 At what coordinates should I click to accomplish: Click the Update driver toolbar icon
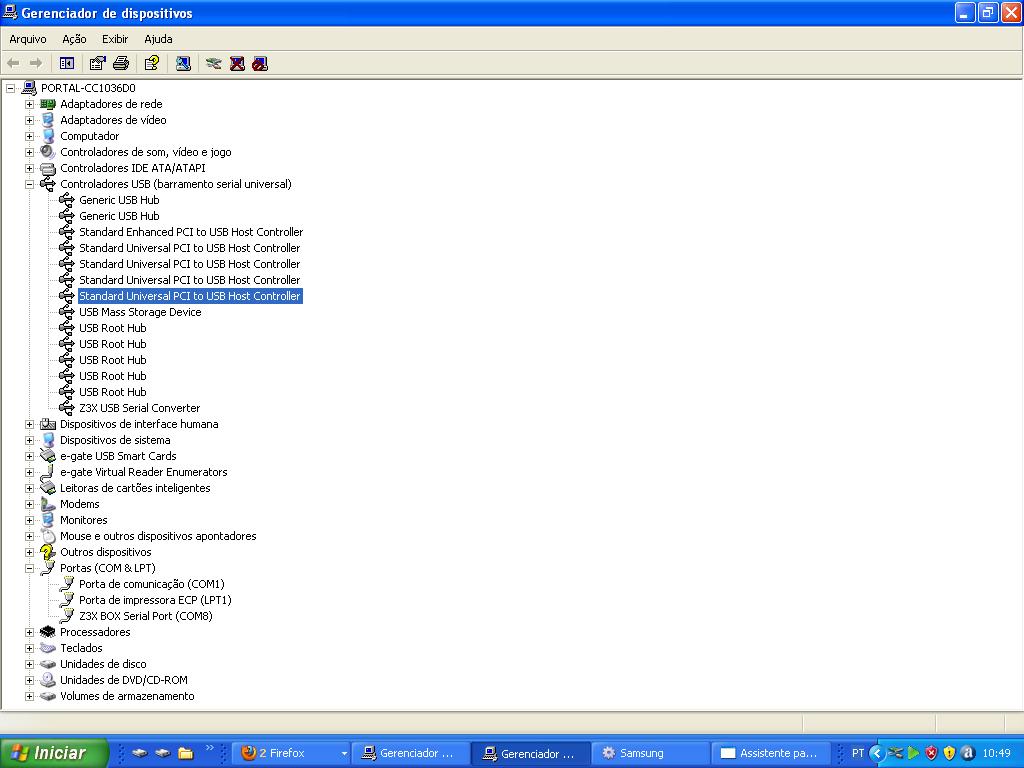pos(213,63)
